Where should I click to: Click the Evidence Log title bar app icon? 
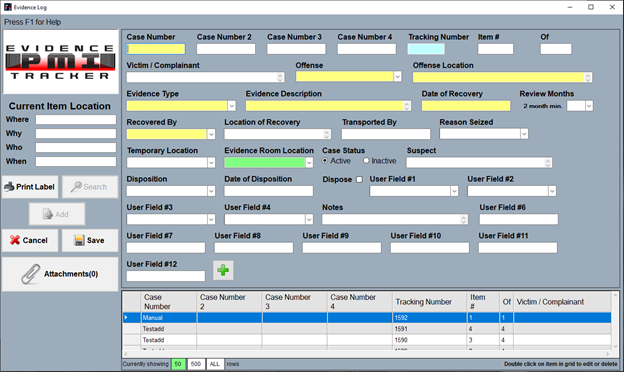tap(8, 7)
